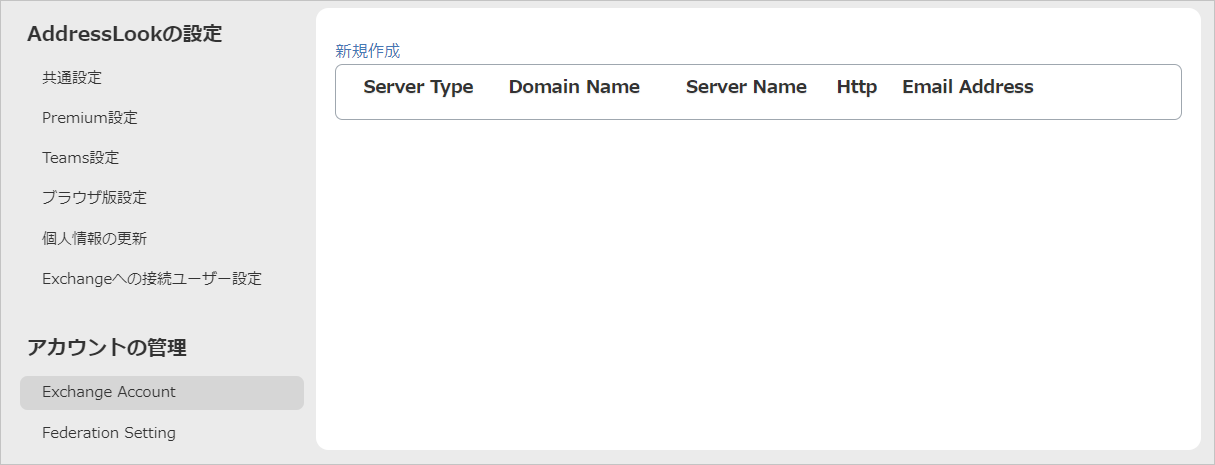The image size is (1215, 465).
Task: Click the AddressLookの設定 section heading
Action: 125,34
